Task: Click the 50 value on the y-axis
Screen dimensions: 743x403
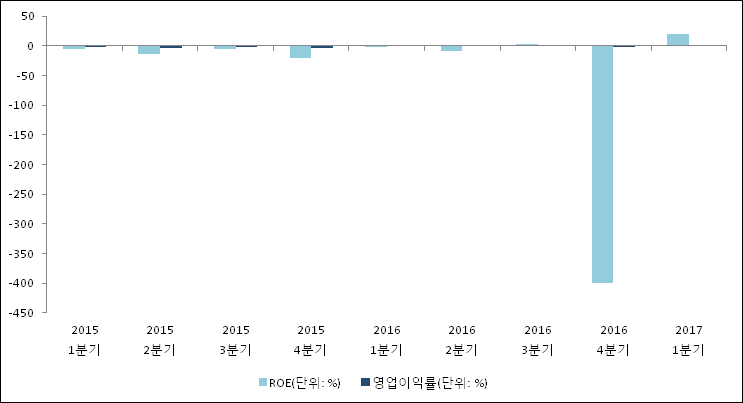Action: [28, 17]
